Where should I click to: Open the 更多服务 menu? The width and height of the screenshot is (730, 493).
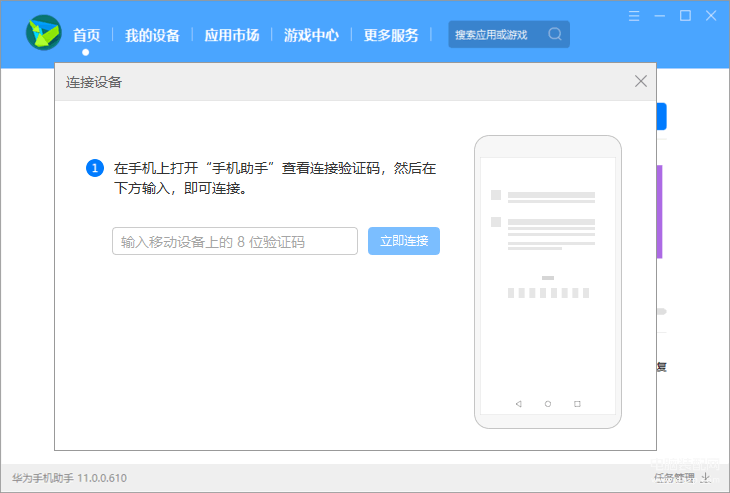pos(391,35)
